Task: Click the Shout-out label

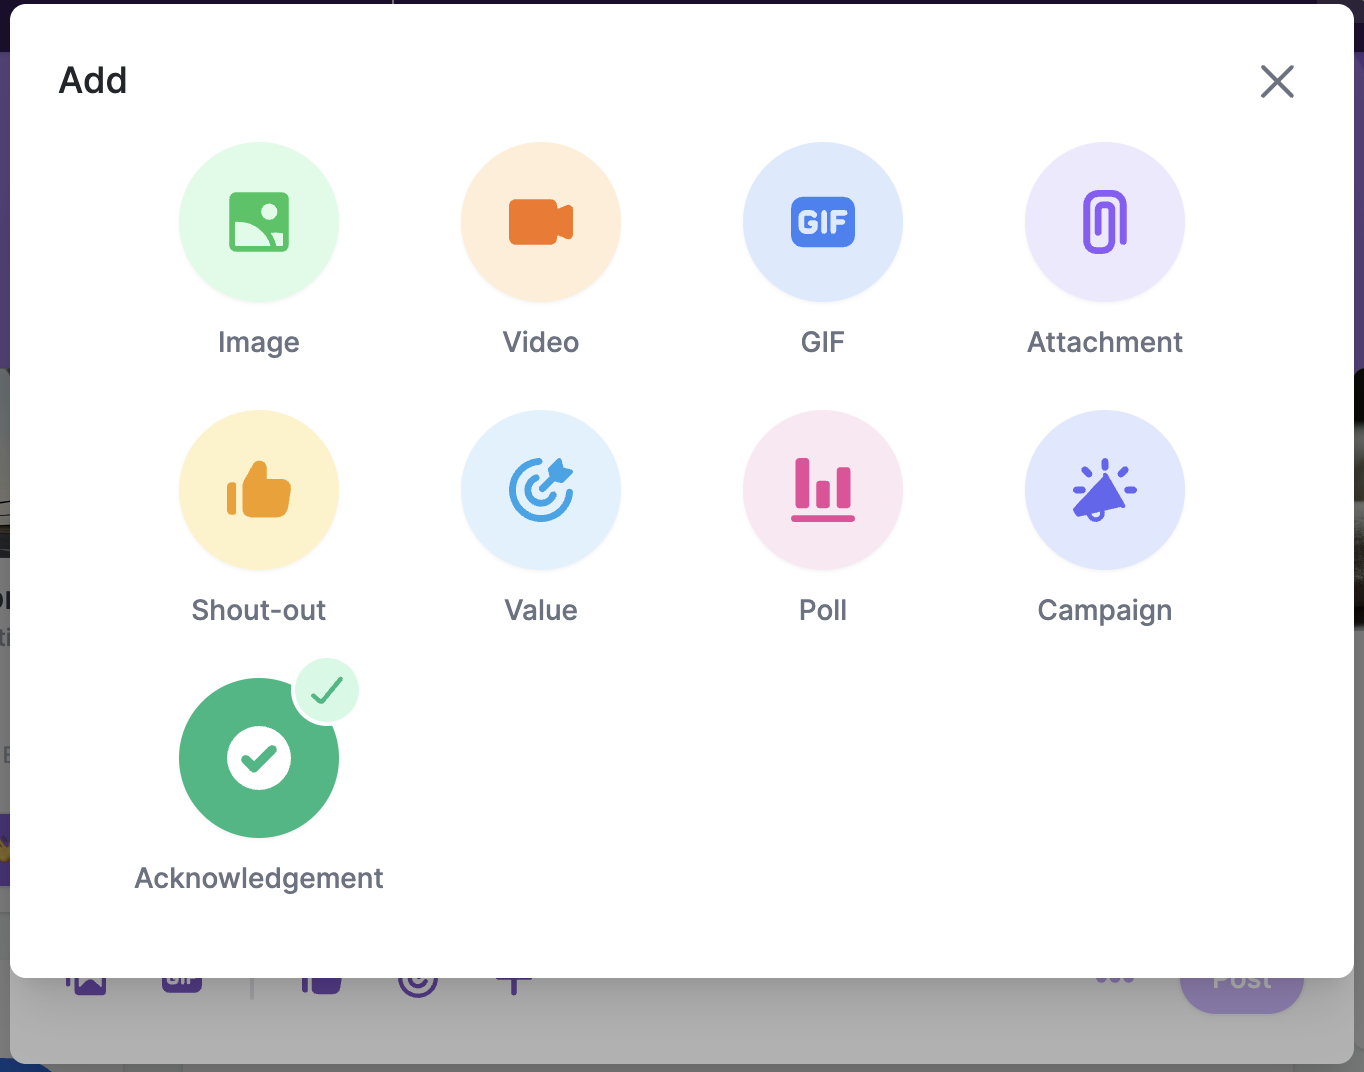Action: (259, 610)
